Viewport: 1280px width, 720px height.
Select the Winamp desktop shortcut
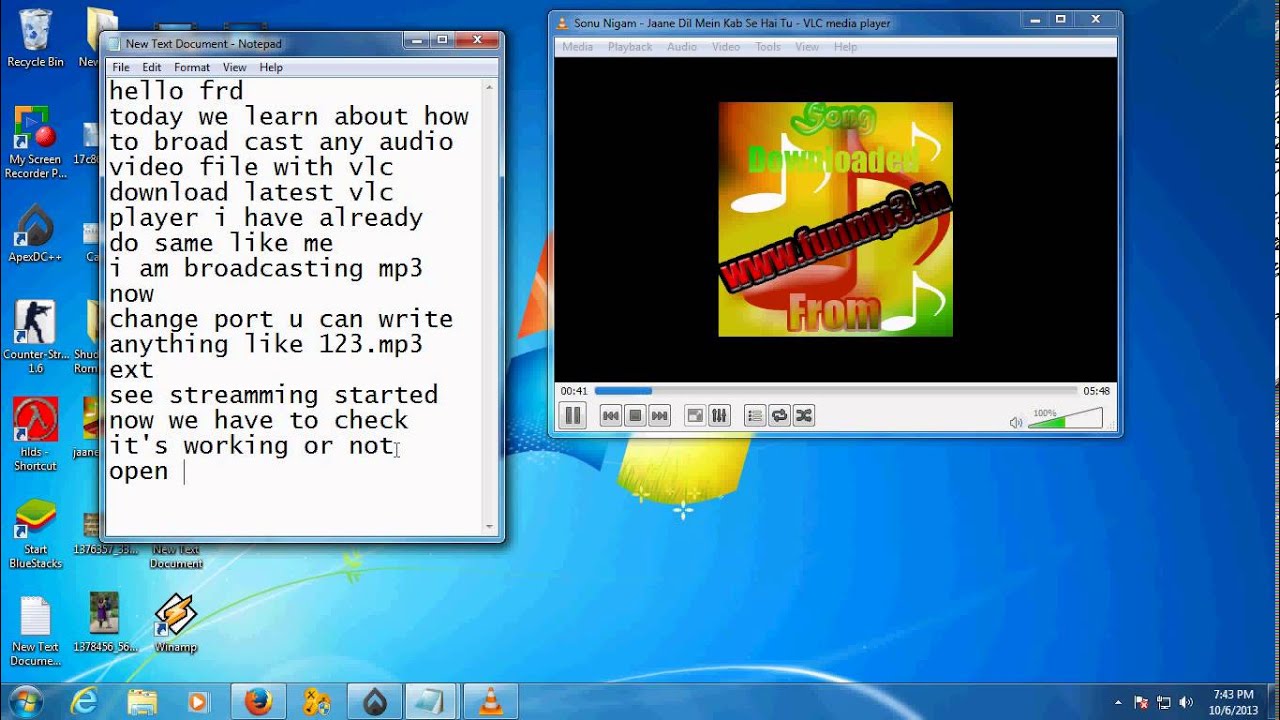pos(175,623)
